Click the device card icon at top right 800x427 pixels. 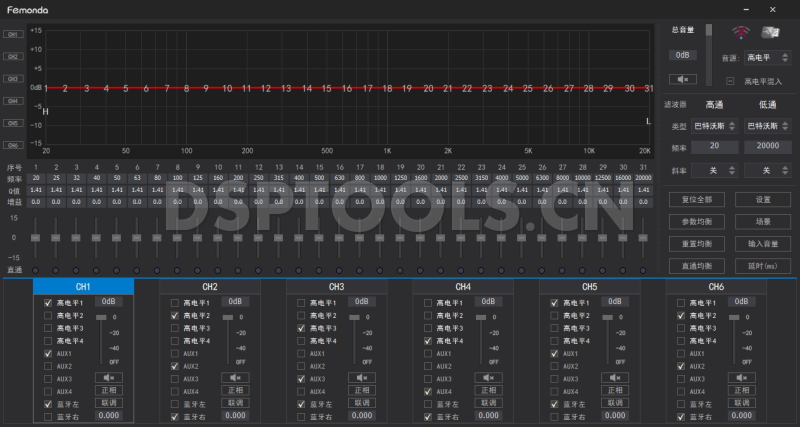point(771,35)
